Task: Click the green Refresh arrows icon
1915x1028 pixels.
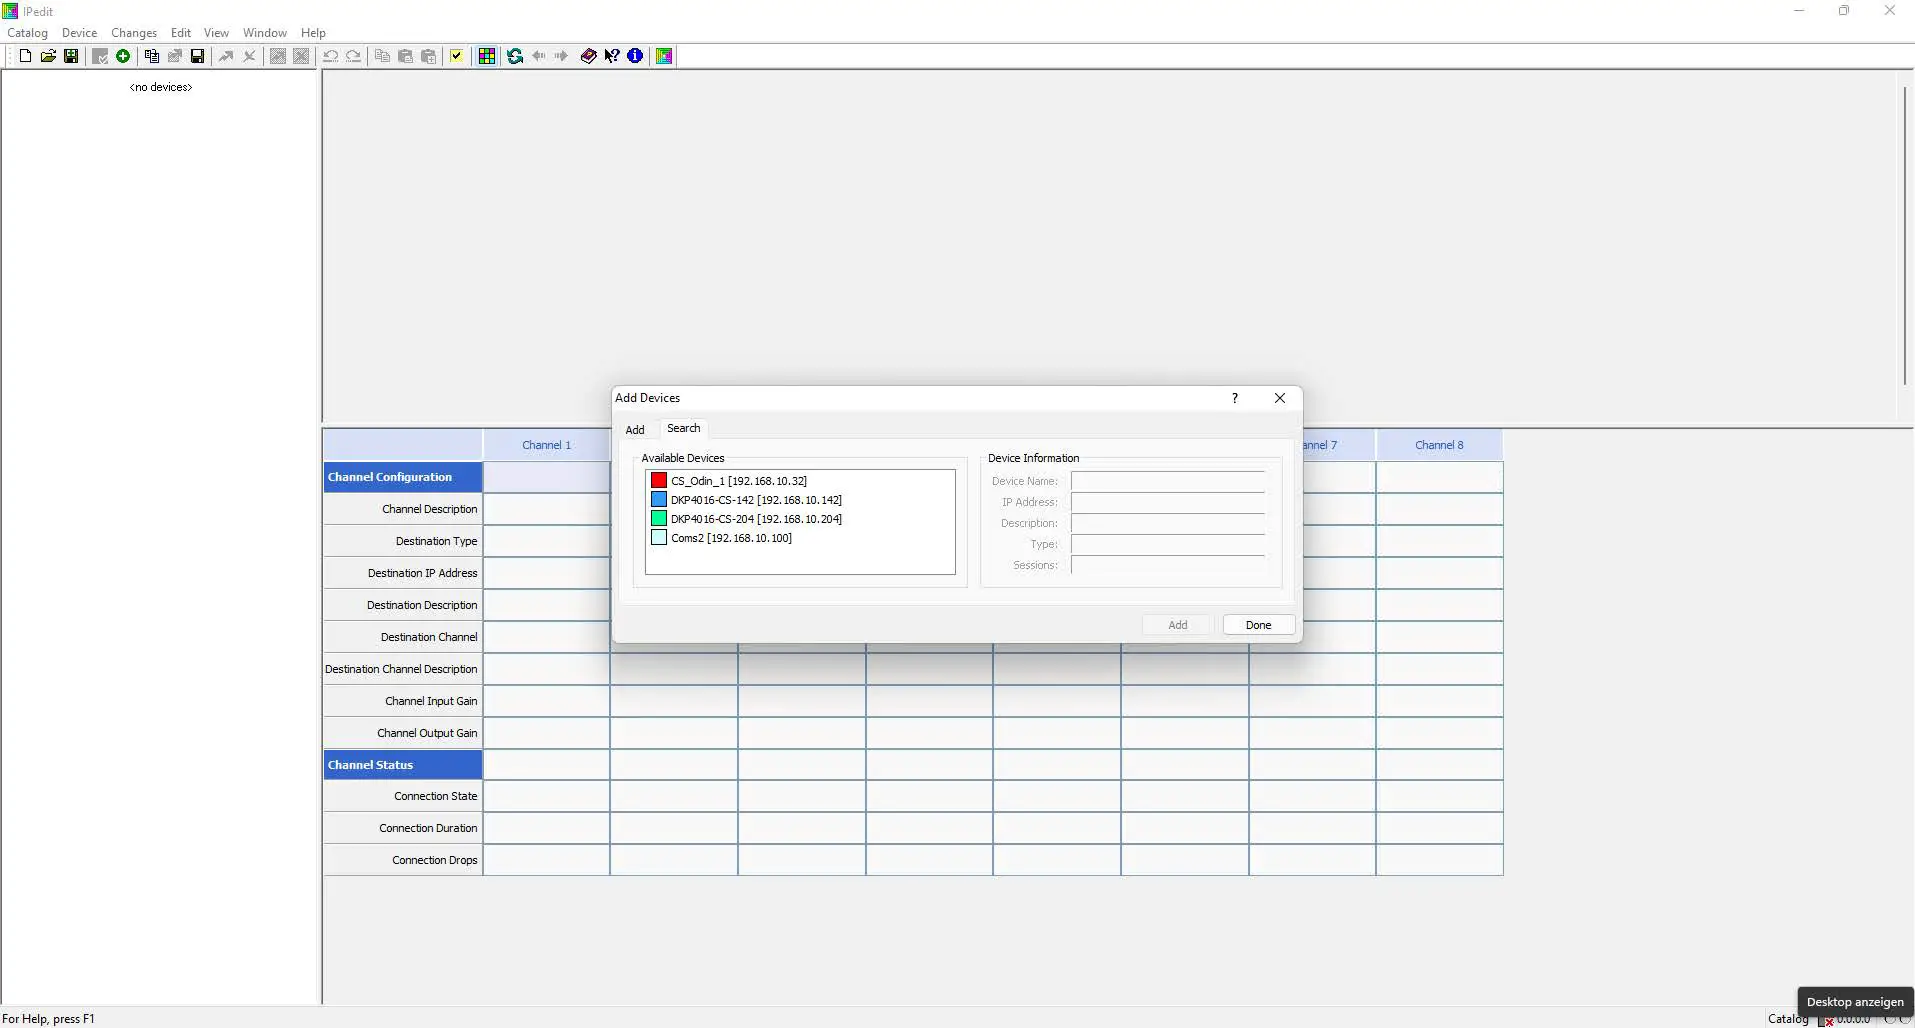Action: click(515, 56)
